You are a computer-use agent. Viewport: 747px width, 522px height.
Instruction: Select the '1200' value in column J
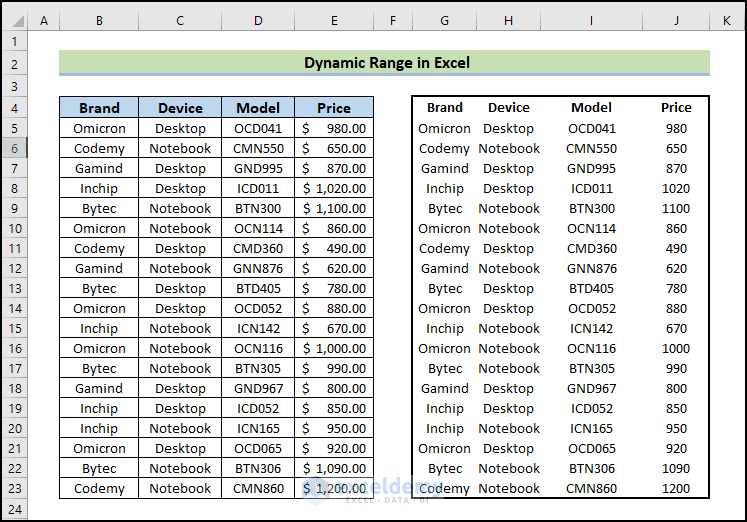[x=676, y=488]
